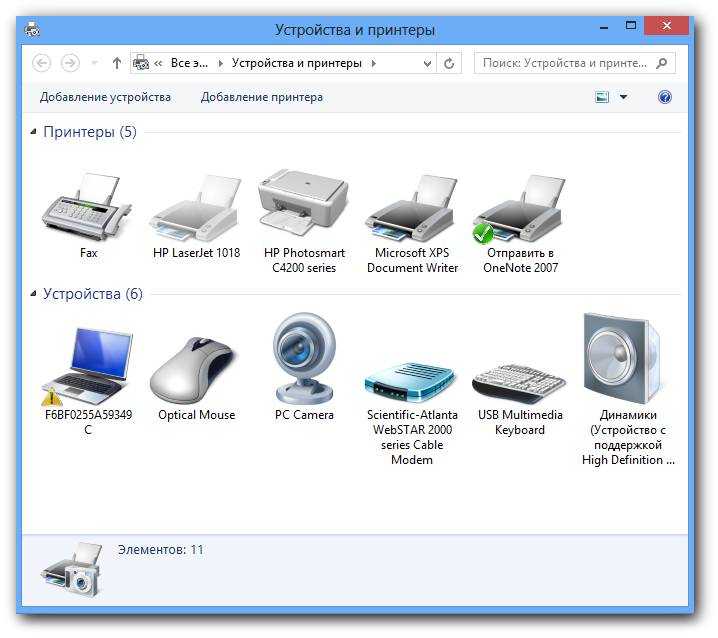Select HP Photosmart C4200 series printer
The width and height of the screenshot is (718, 638).
pos(304,203)
